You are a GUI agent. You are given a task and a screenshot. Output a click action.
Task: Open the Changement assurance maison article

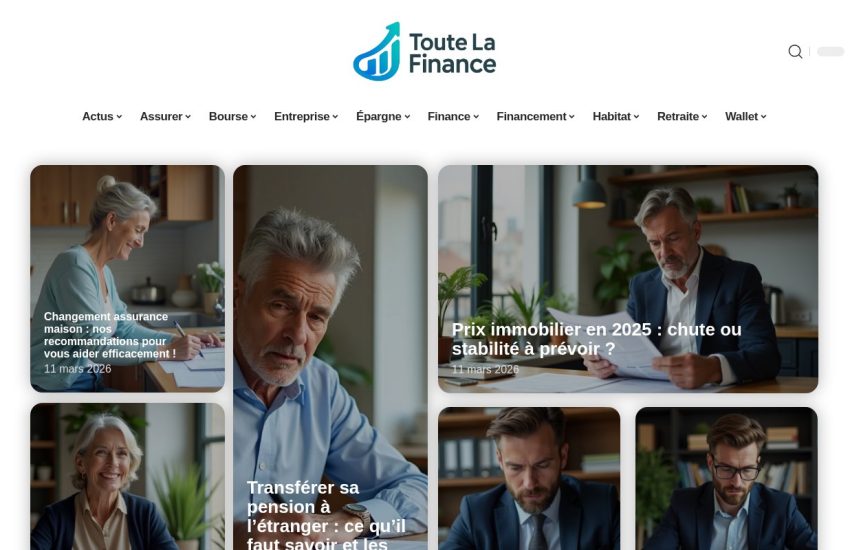click(110, 335)
